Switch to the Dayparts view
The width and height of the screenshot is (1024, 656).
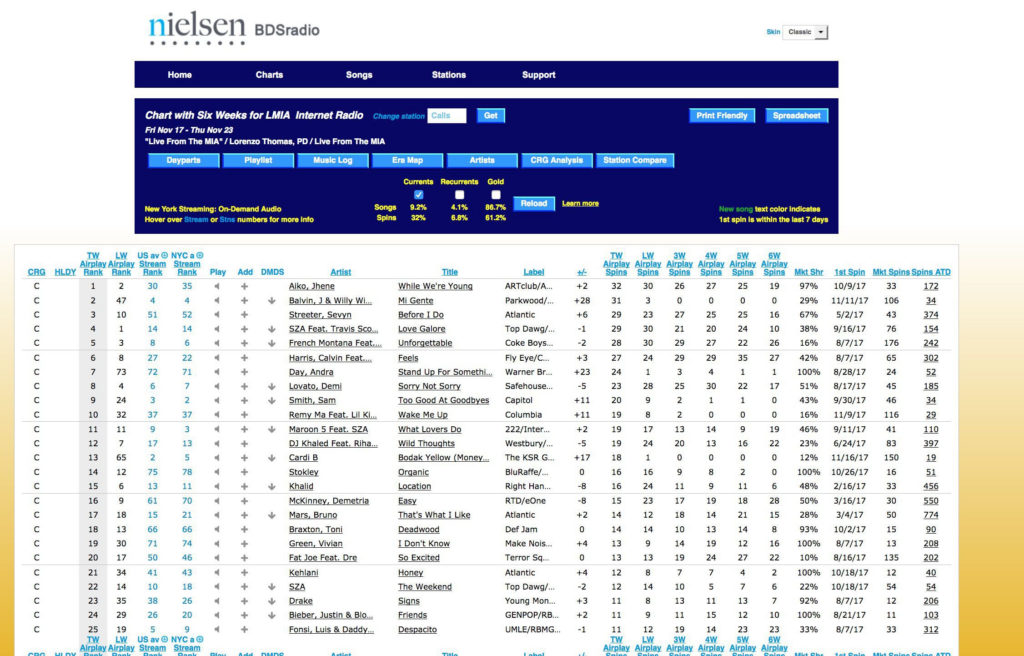[x=184, y=161]
